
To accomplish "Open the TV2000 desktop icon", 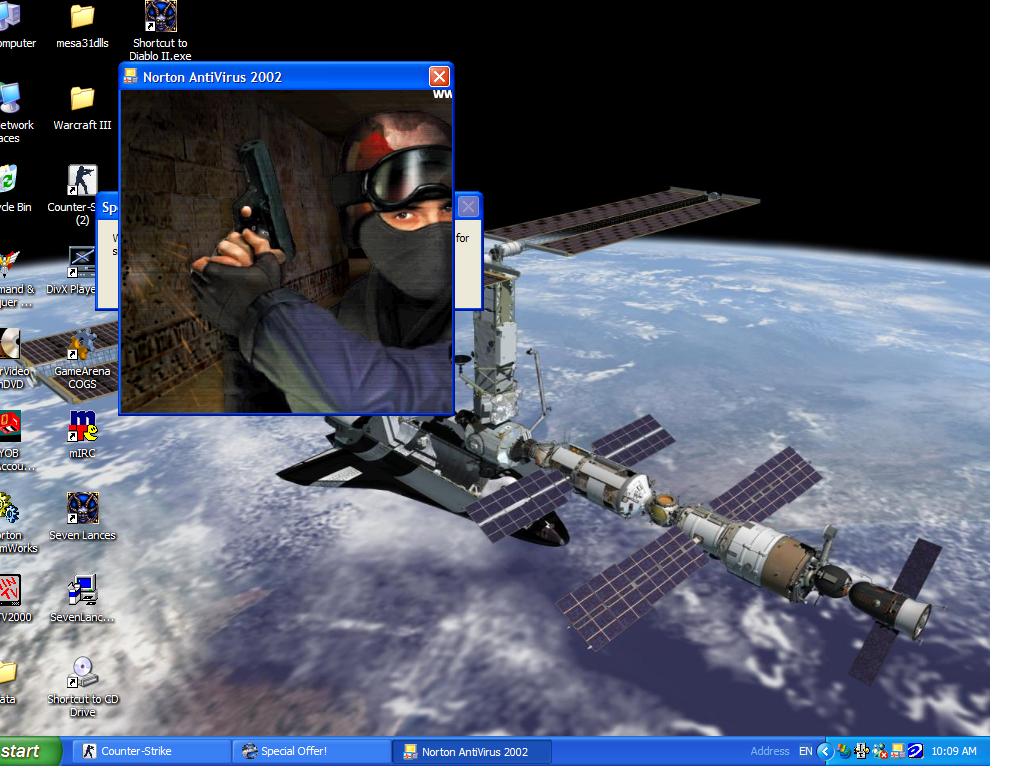I will (14, 599).
